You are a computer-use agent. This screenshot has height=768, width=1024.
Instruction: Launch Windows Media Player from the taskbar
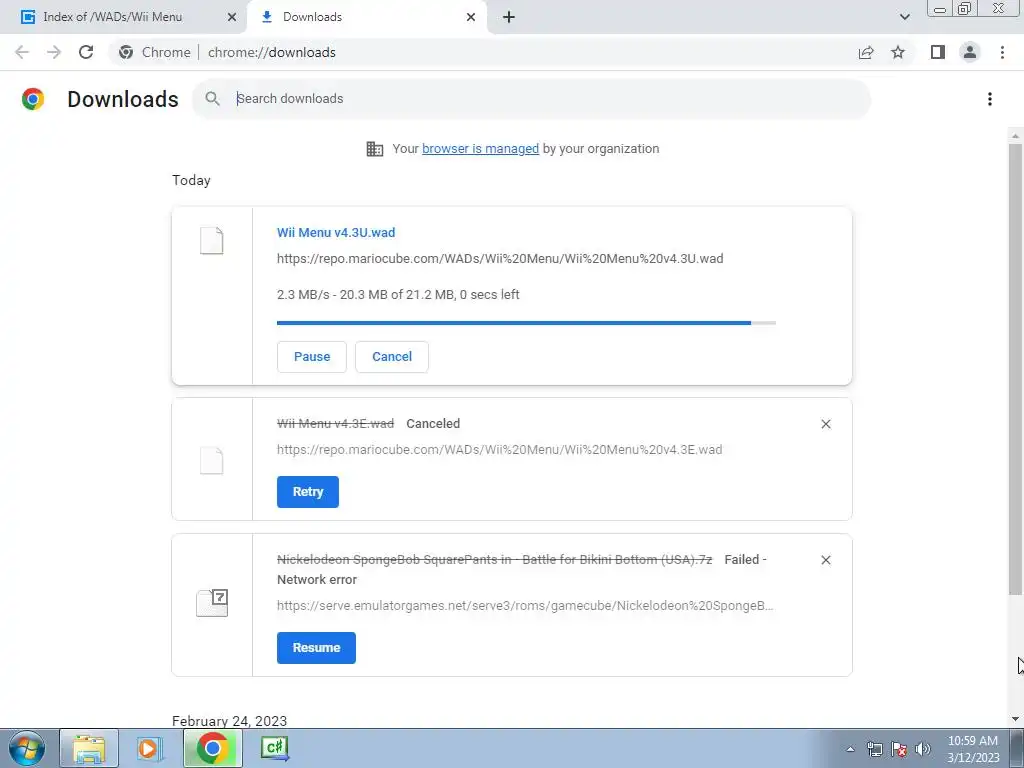(x=149, y=748)
